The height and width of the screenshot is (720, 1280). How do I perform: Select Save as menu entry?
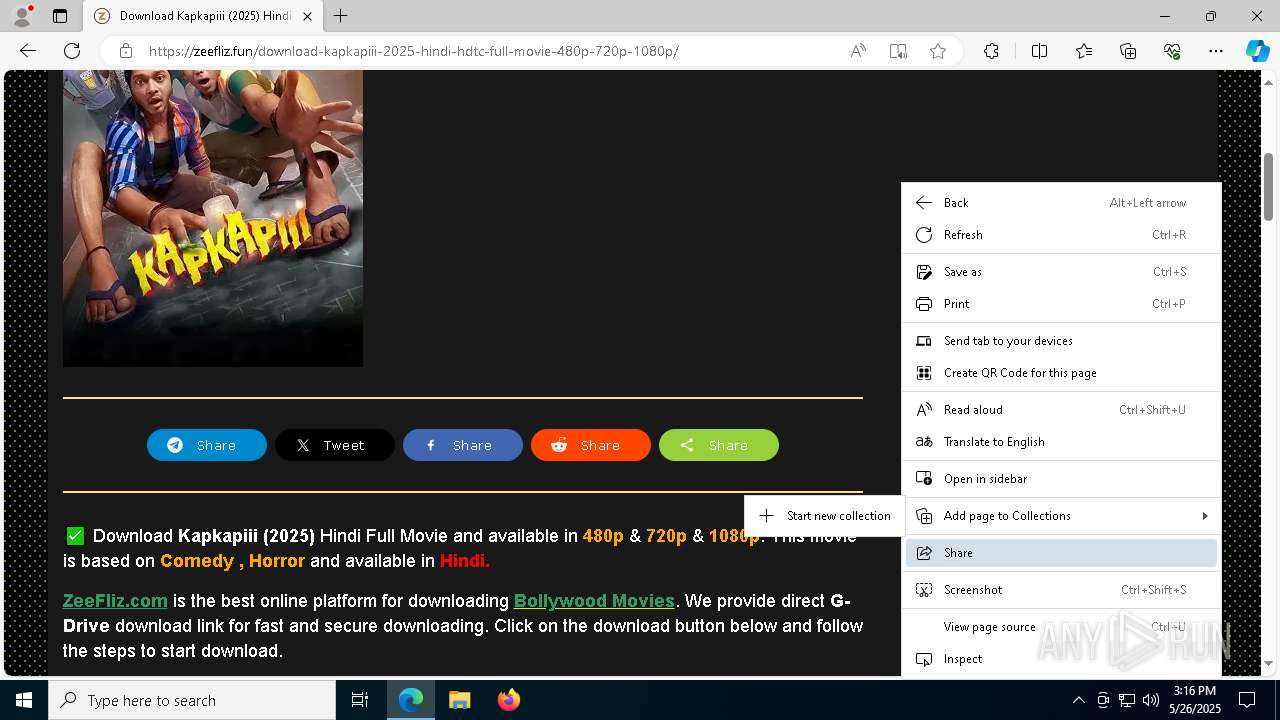(x=1061, y=272)
